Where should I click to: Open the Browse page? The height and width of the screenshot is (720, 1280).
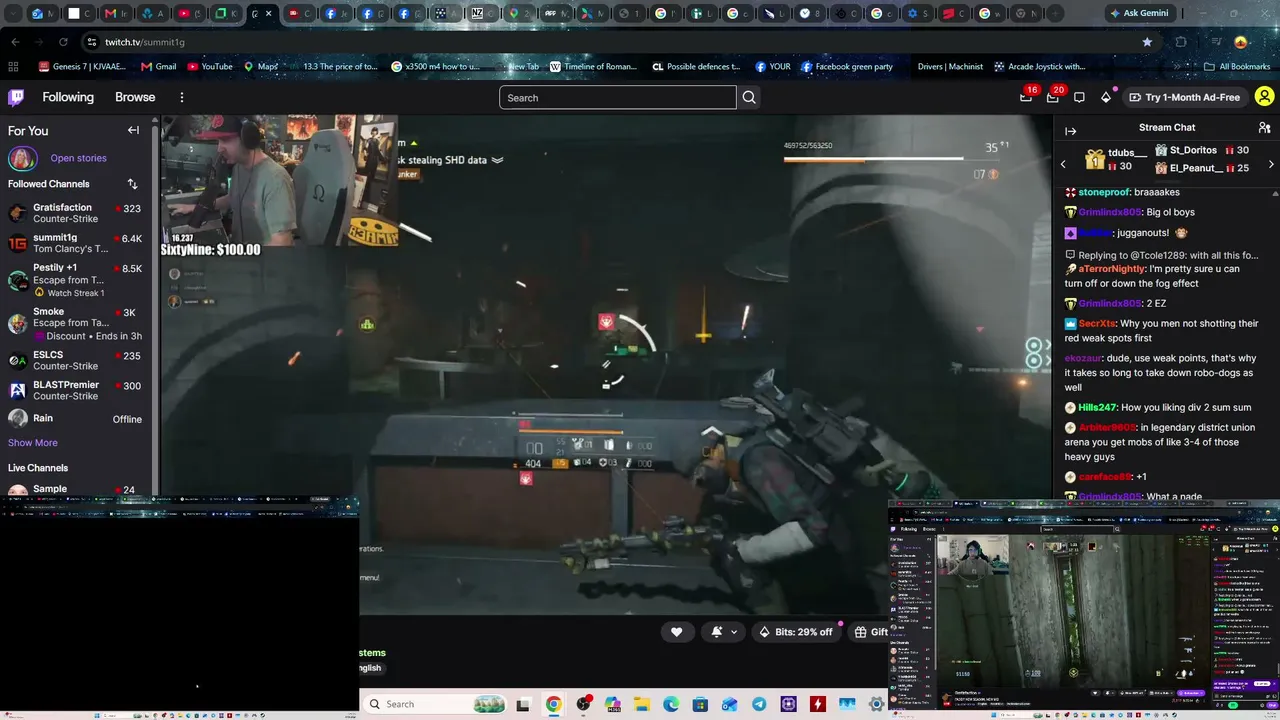[135, 97]
